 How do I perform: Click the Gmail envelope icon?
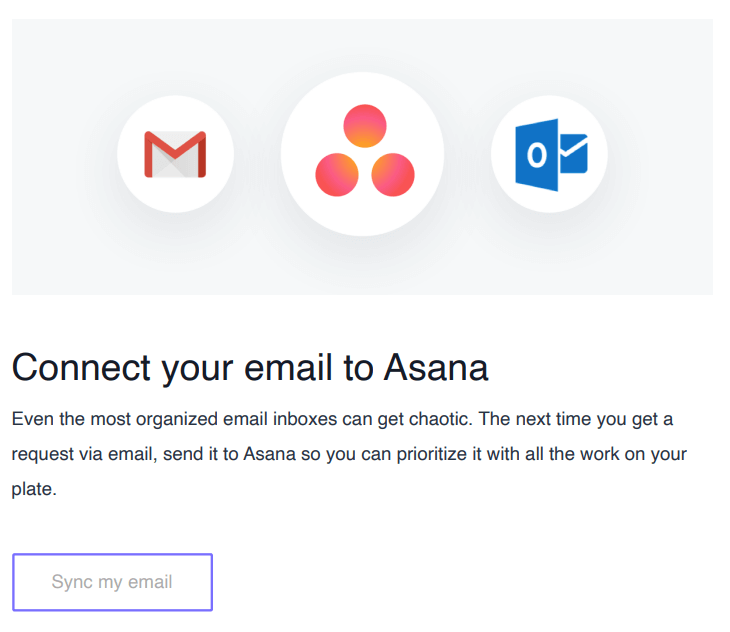(x=175, y=155)
